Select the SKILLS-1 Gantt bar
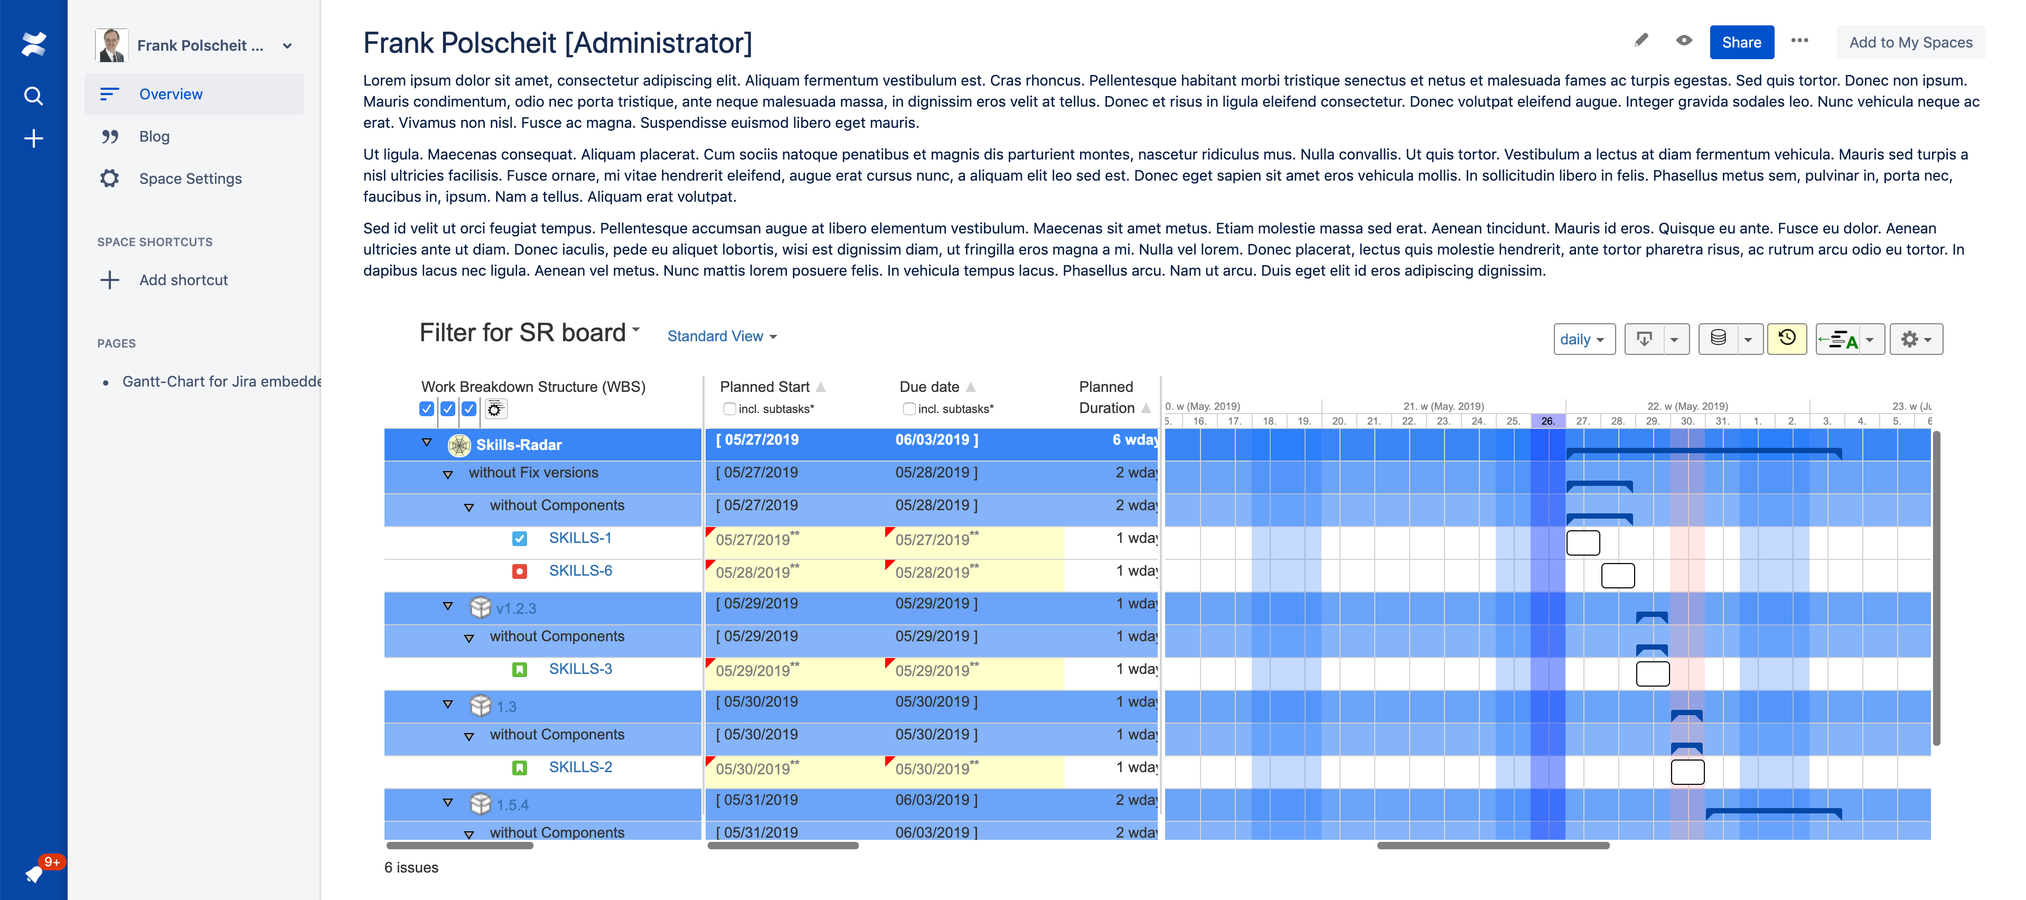Image resolution: width=2026 pixels, height=900 pixels. (1583, 543)
